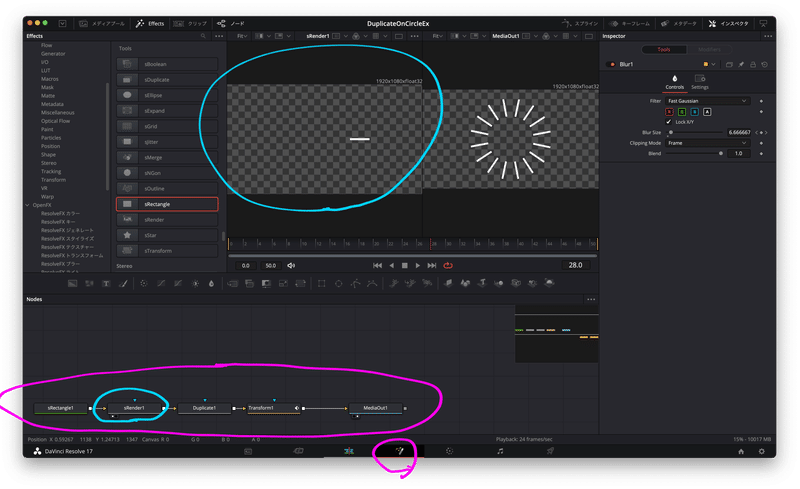Toggle the Effects library button in the top bar
The image size is (800, 489).
click(150, 23)
